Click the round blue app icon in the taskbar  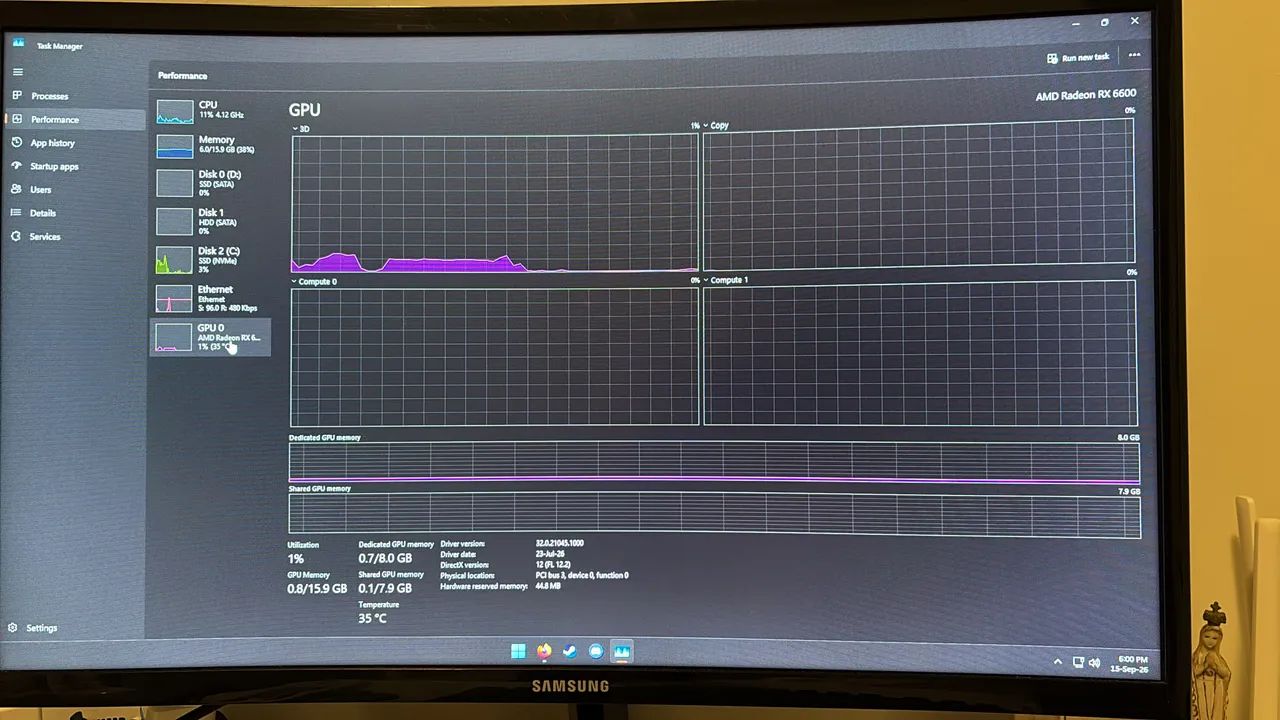596,651
